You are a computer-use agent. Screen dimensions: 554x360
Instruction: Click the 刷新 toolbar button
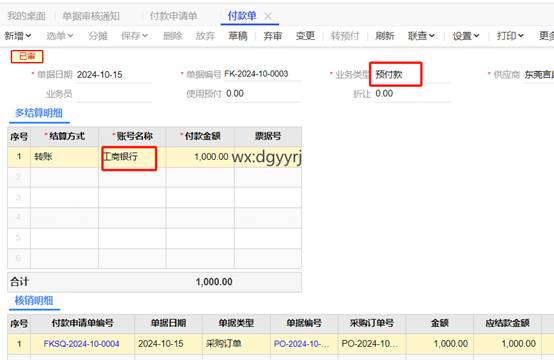pyautogui.click(x=385, y=36)
